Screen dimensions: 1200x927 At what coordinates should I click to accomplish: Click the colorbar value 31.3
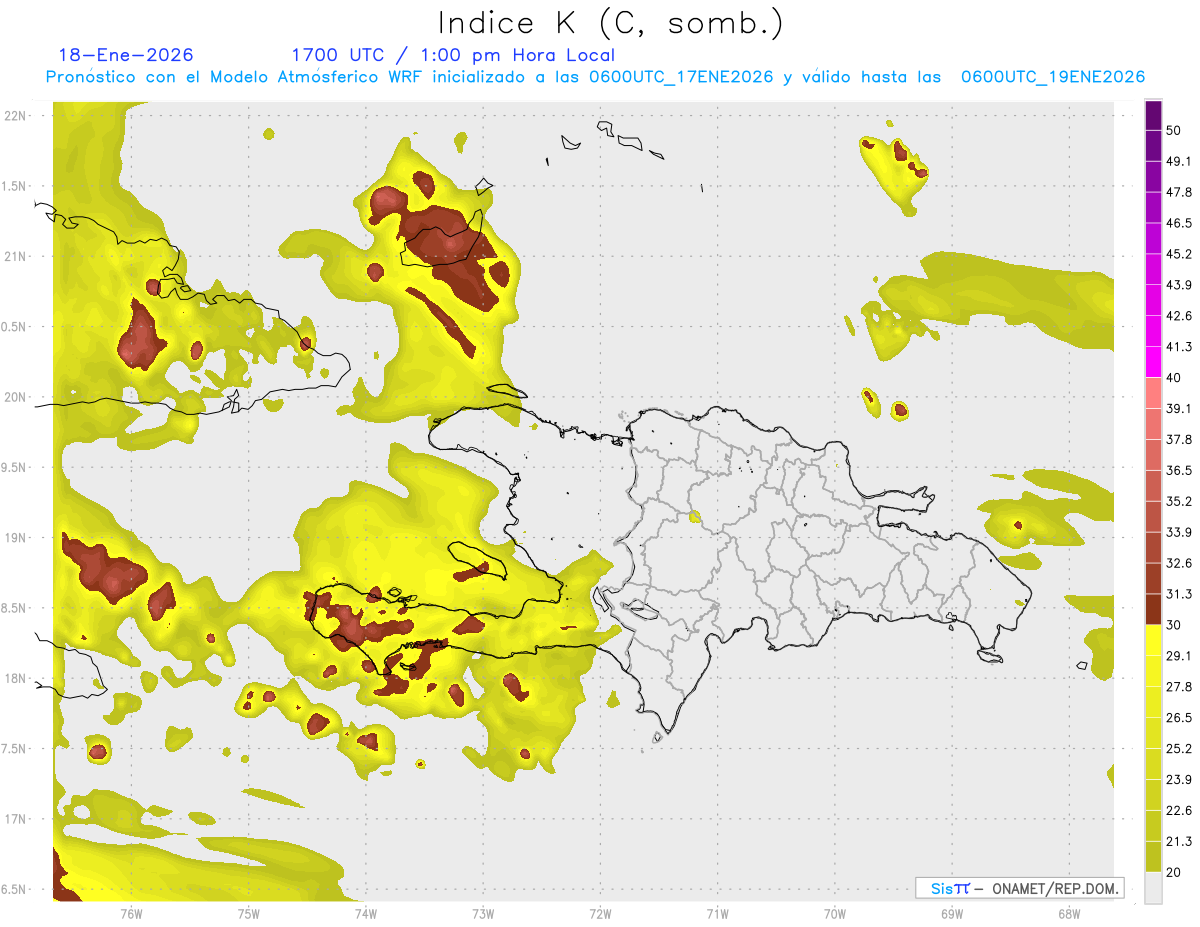(1179, 594)
